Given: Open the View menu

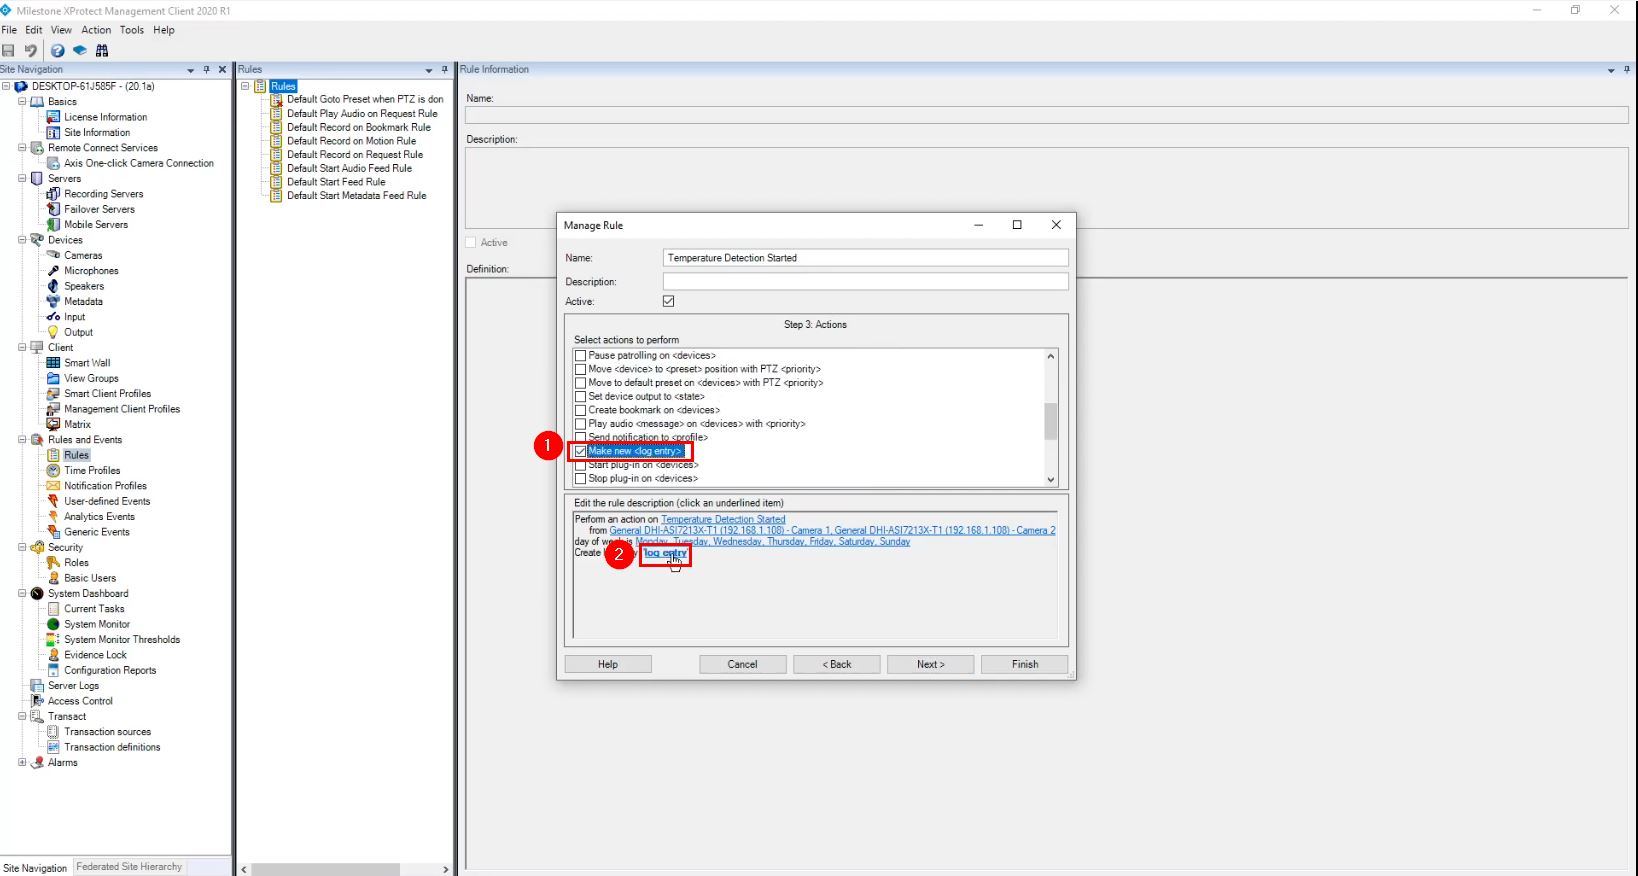Looking at the screenshot, I should (61, 30).
